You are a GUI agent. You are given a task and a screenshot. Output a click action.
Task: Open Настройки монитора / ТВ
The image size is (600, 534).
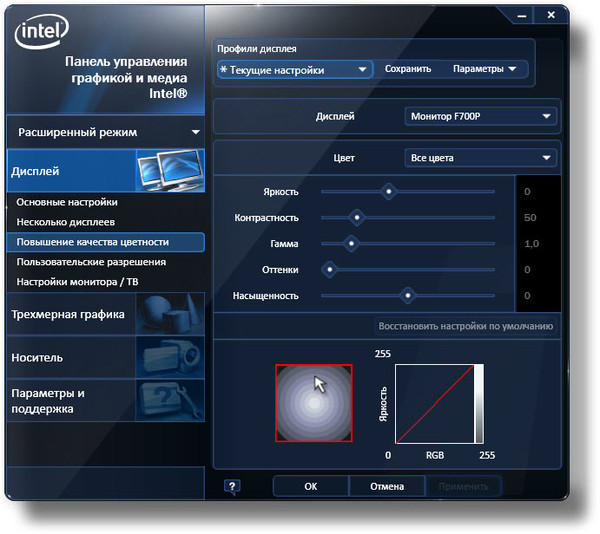[77, 282]
